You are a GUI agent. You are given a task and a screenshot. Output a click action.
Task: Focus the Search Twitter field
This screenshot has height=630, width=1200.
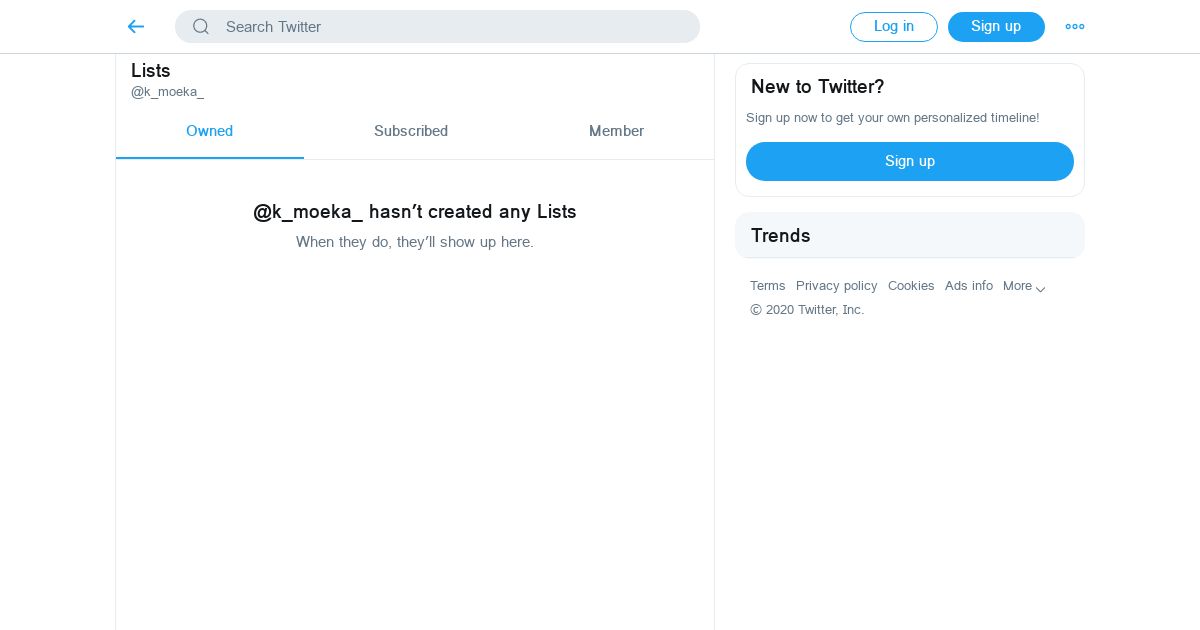pos(437,27)
